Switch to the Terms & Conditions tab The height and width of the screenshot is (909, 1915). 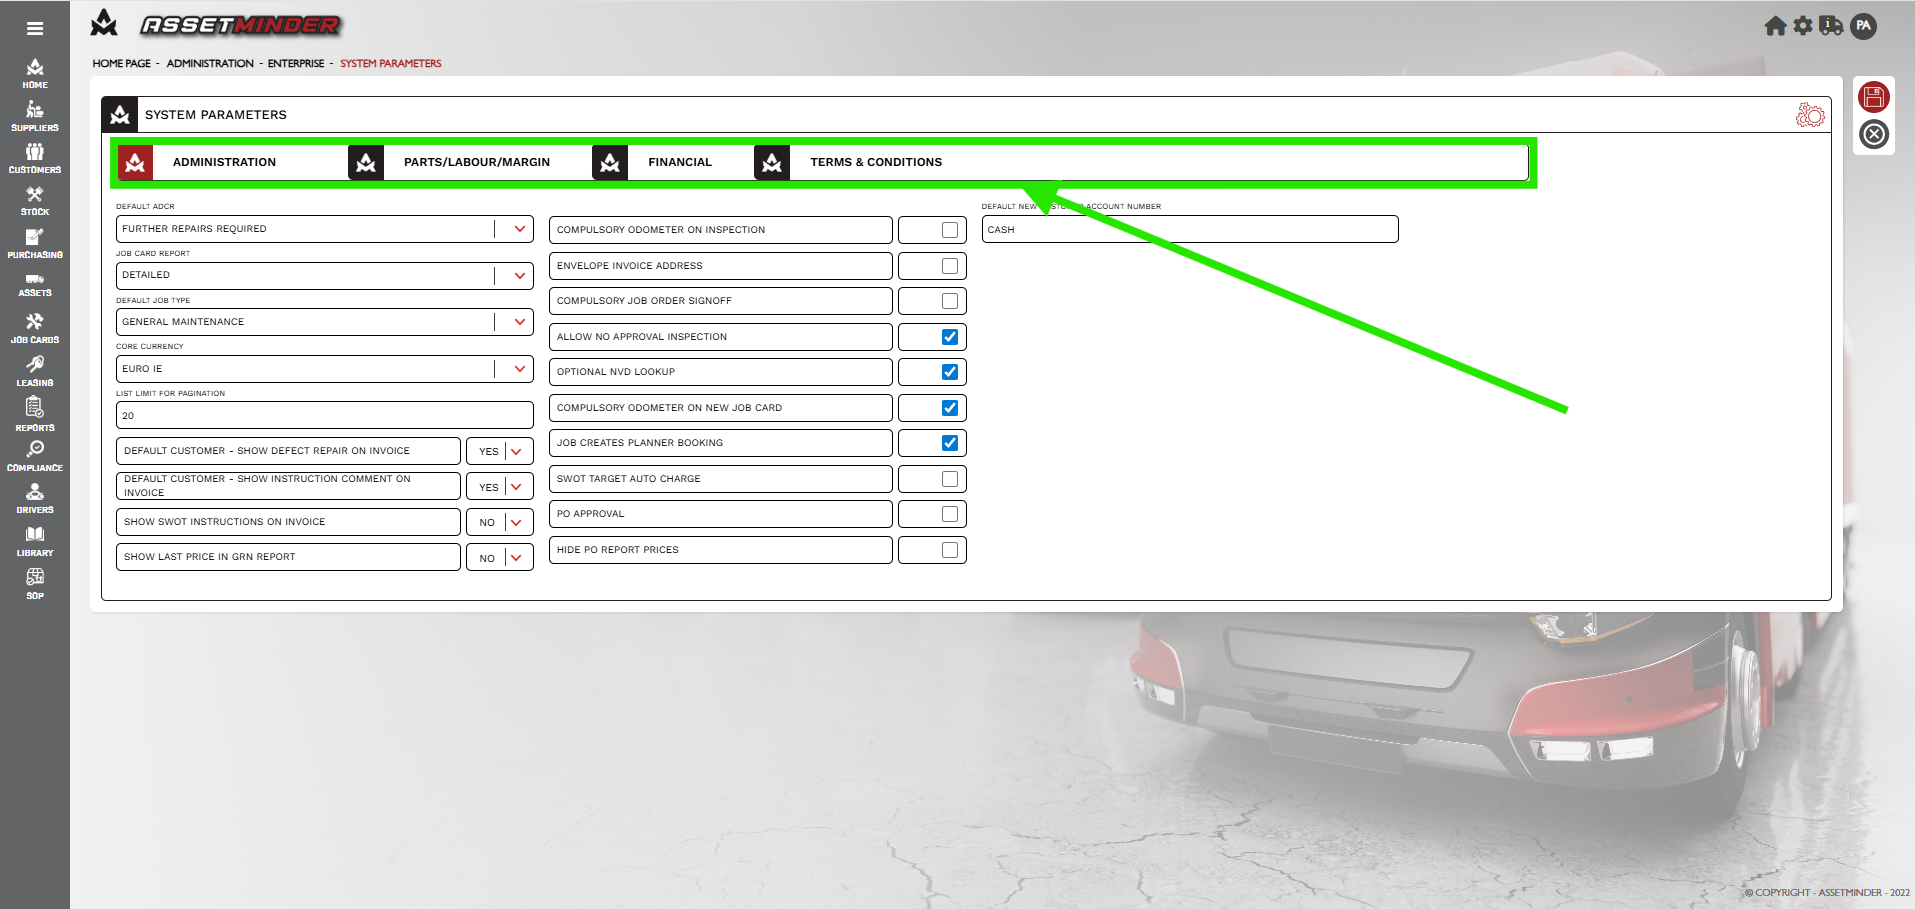pos(875,162)
